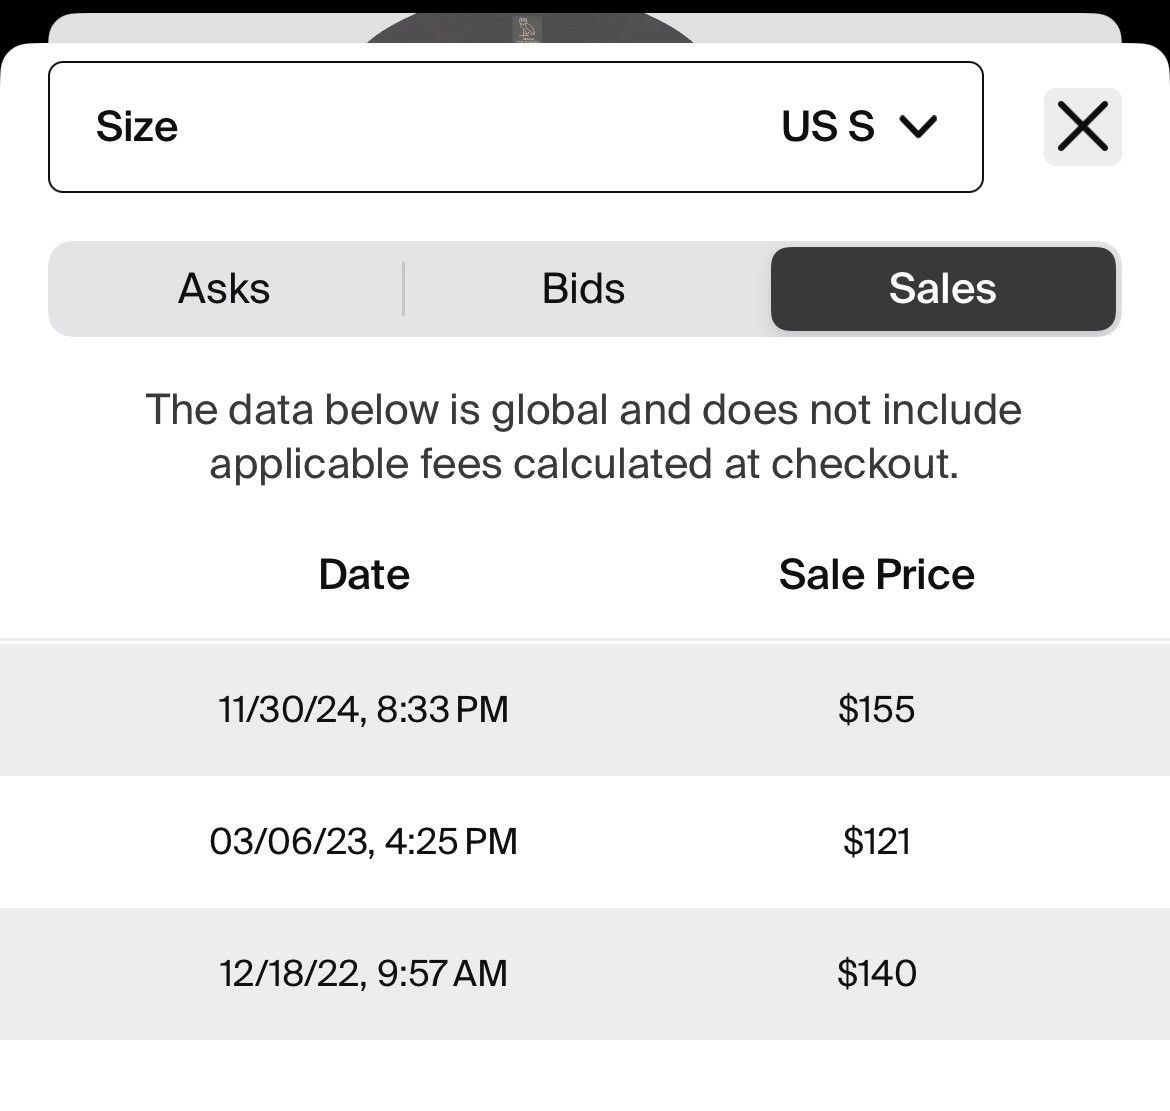Tap the $155 sale price
Image resolution: width=1170 pixels, height=1111 pixels.
coord(877,709)
